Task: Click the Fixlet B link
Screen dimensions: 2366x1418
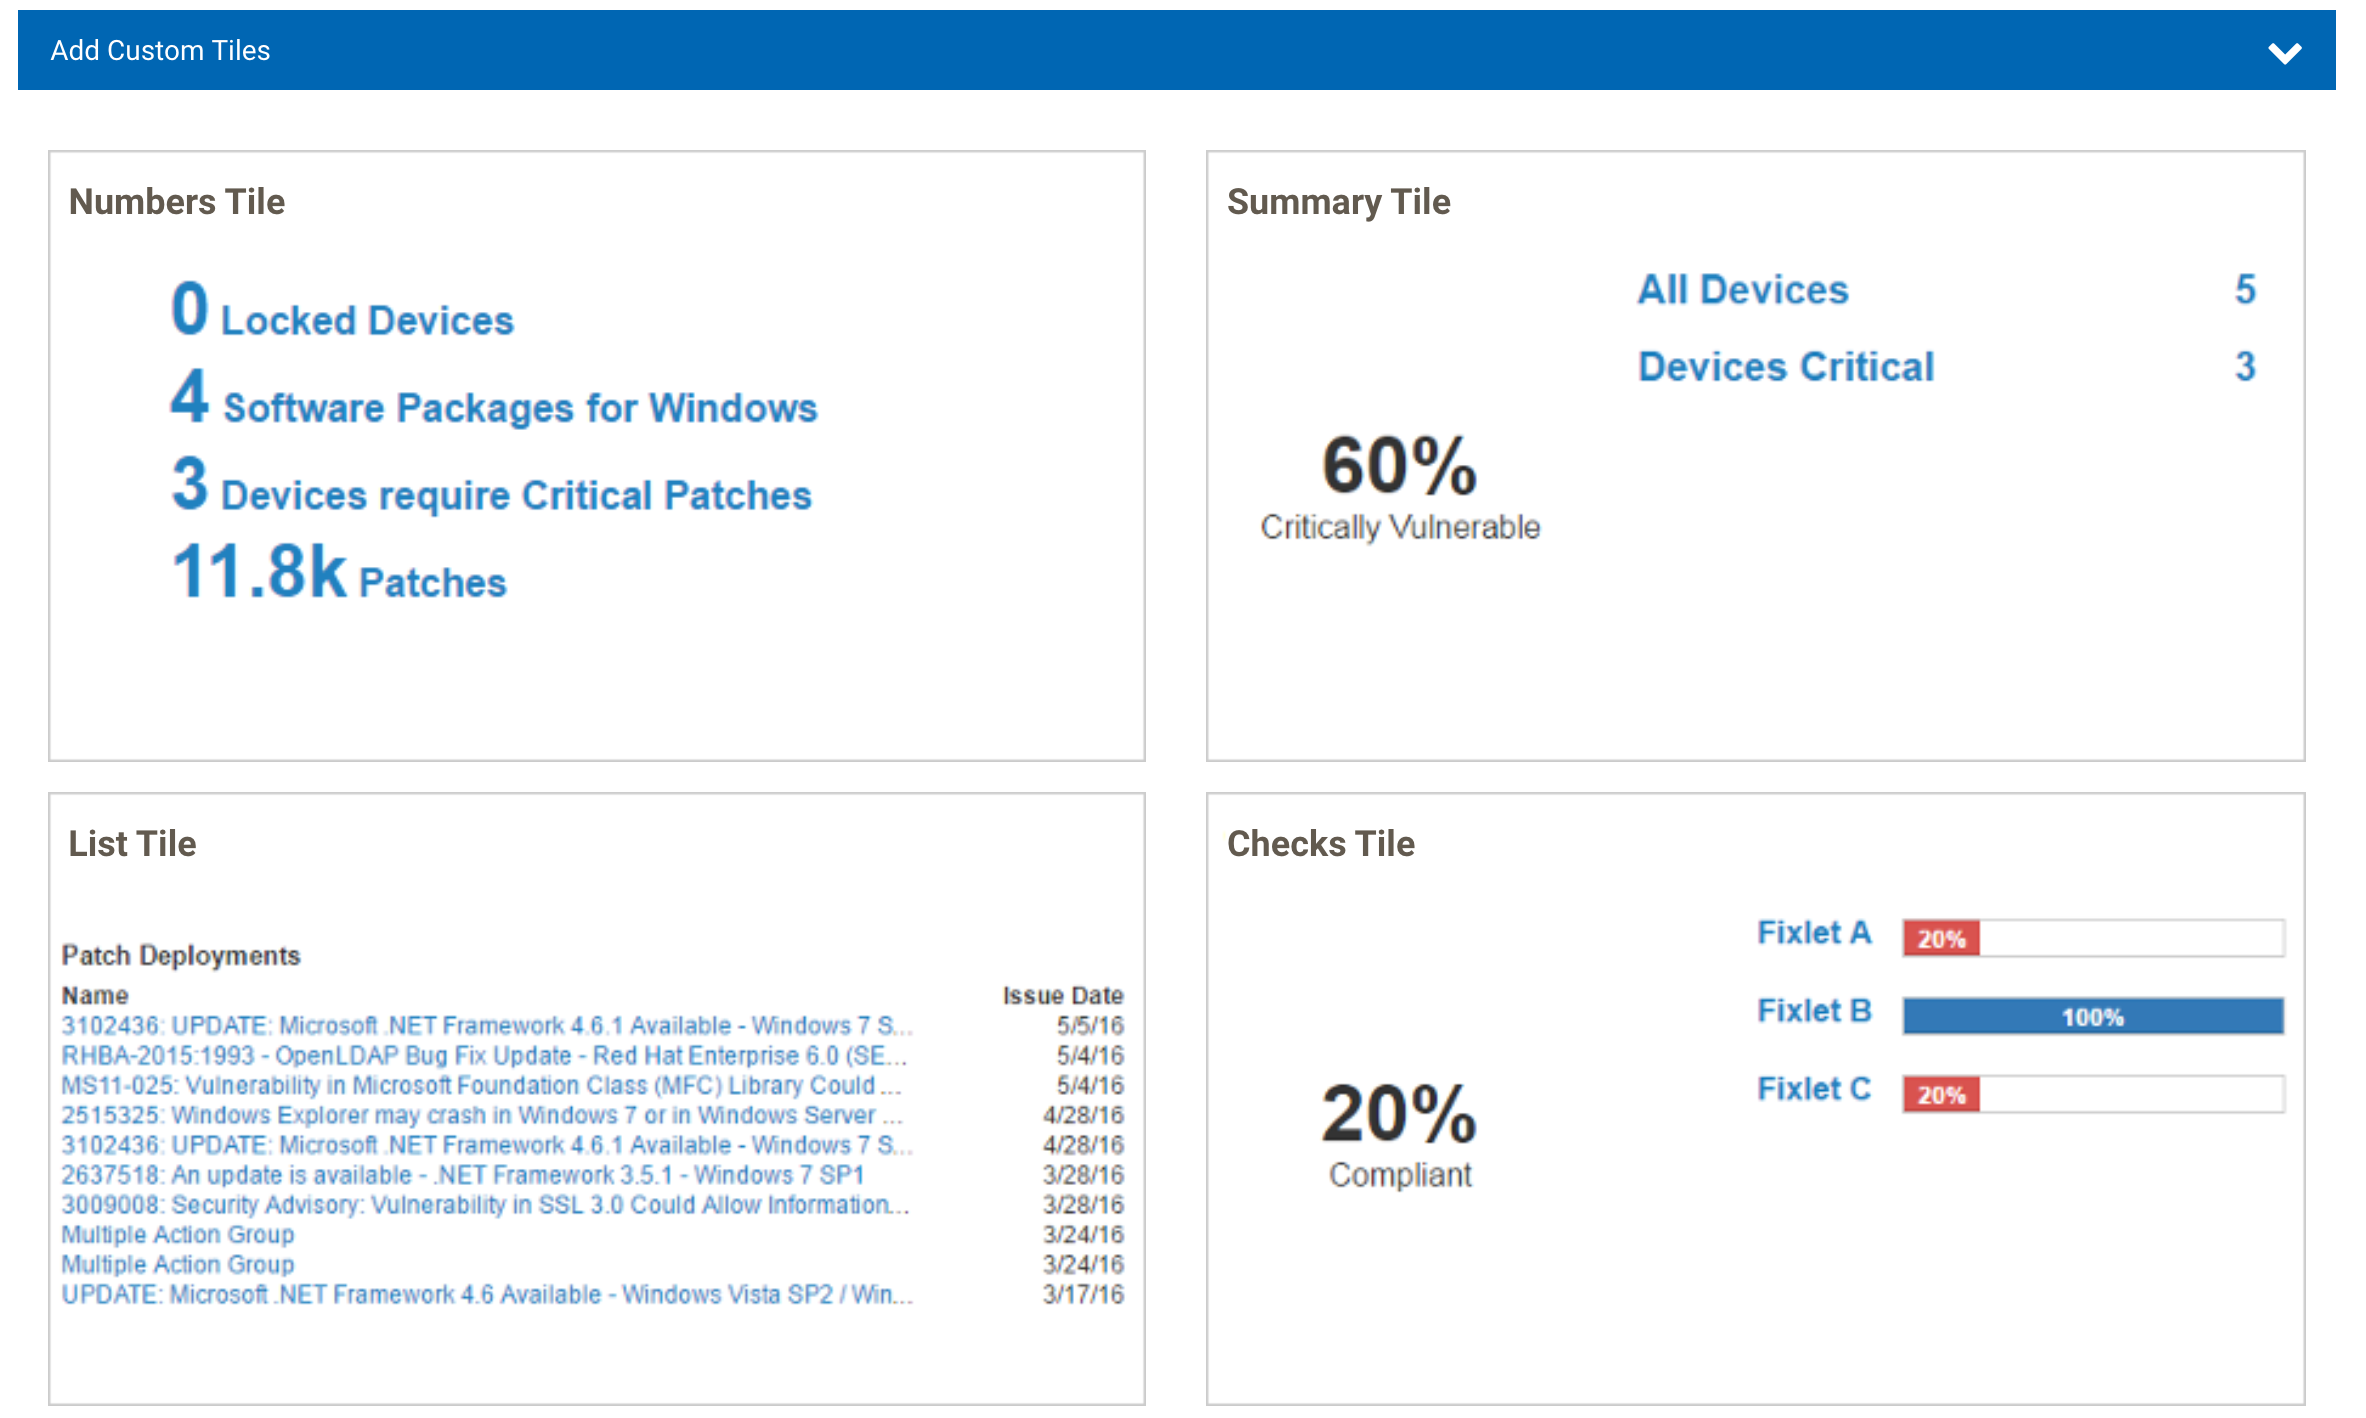Action: [x=1813, y=1011]
